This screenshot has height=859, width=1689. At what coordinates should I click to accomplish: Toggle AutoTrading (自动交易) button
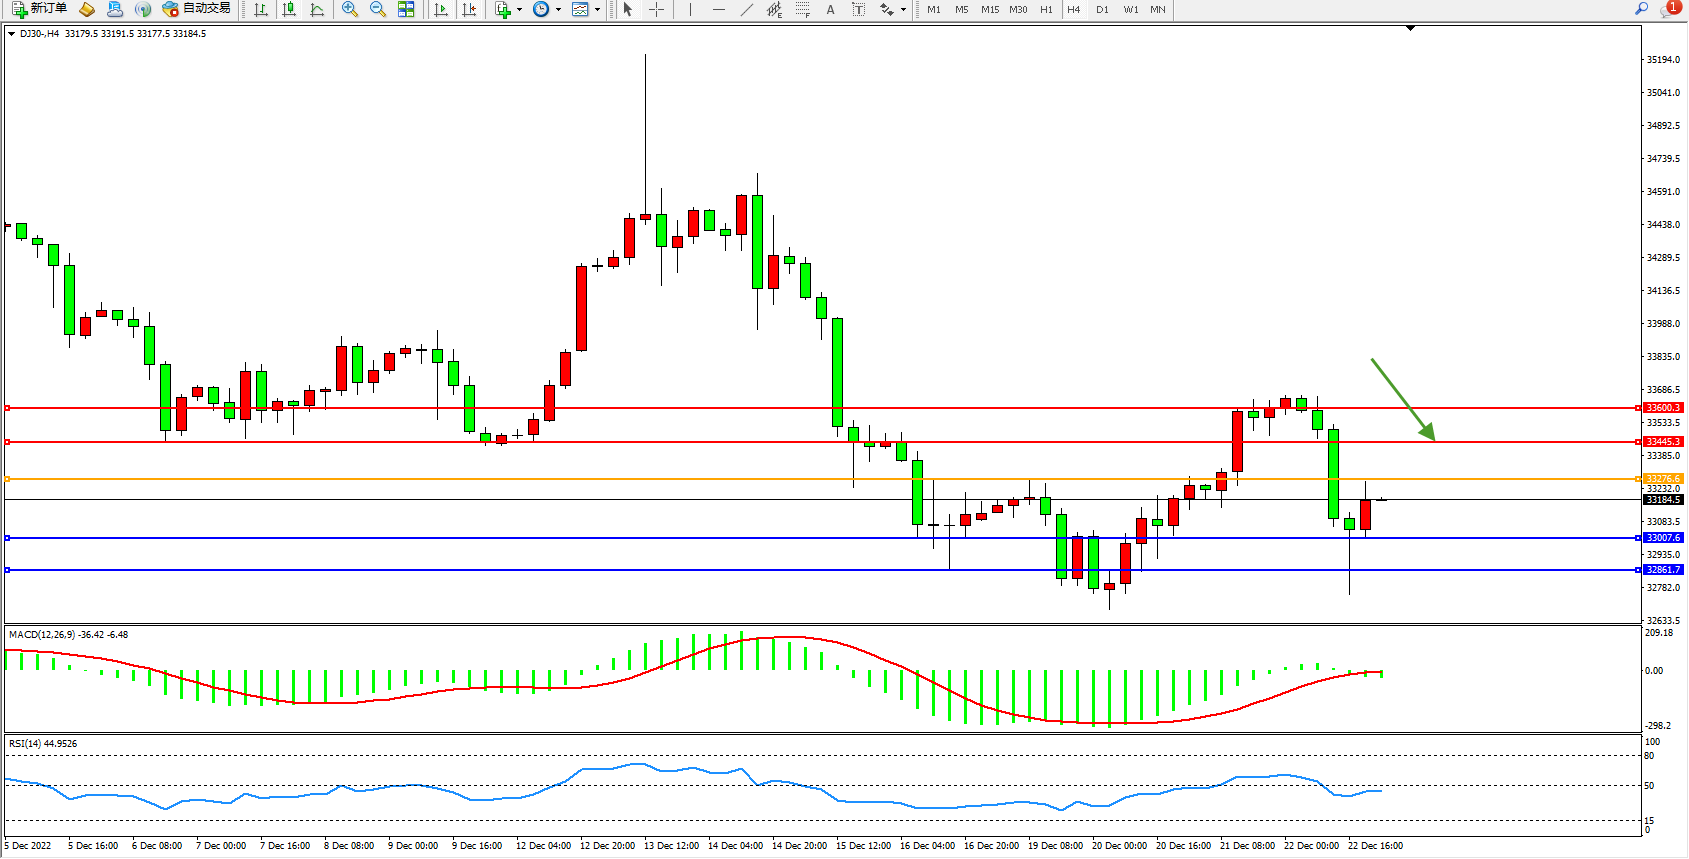point(197,9)
